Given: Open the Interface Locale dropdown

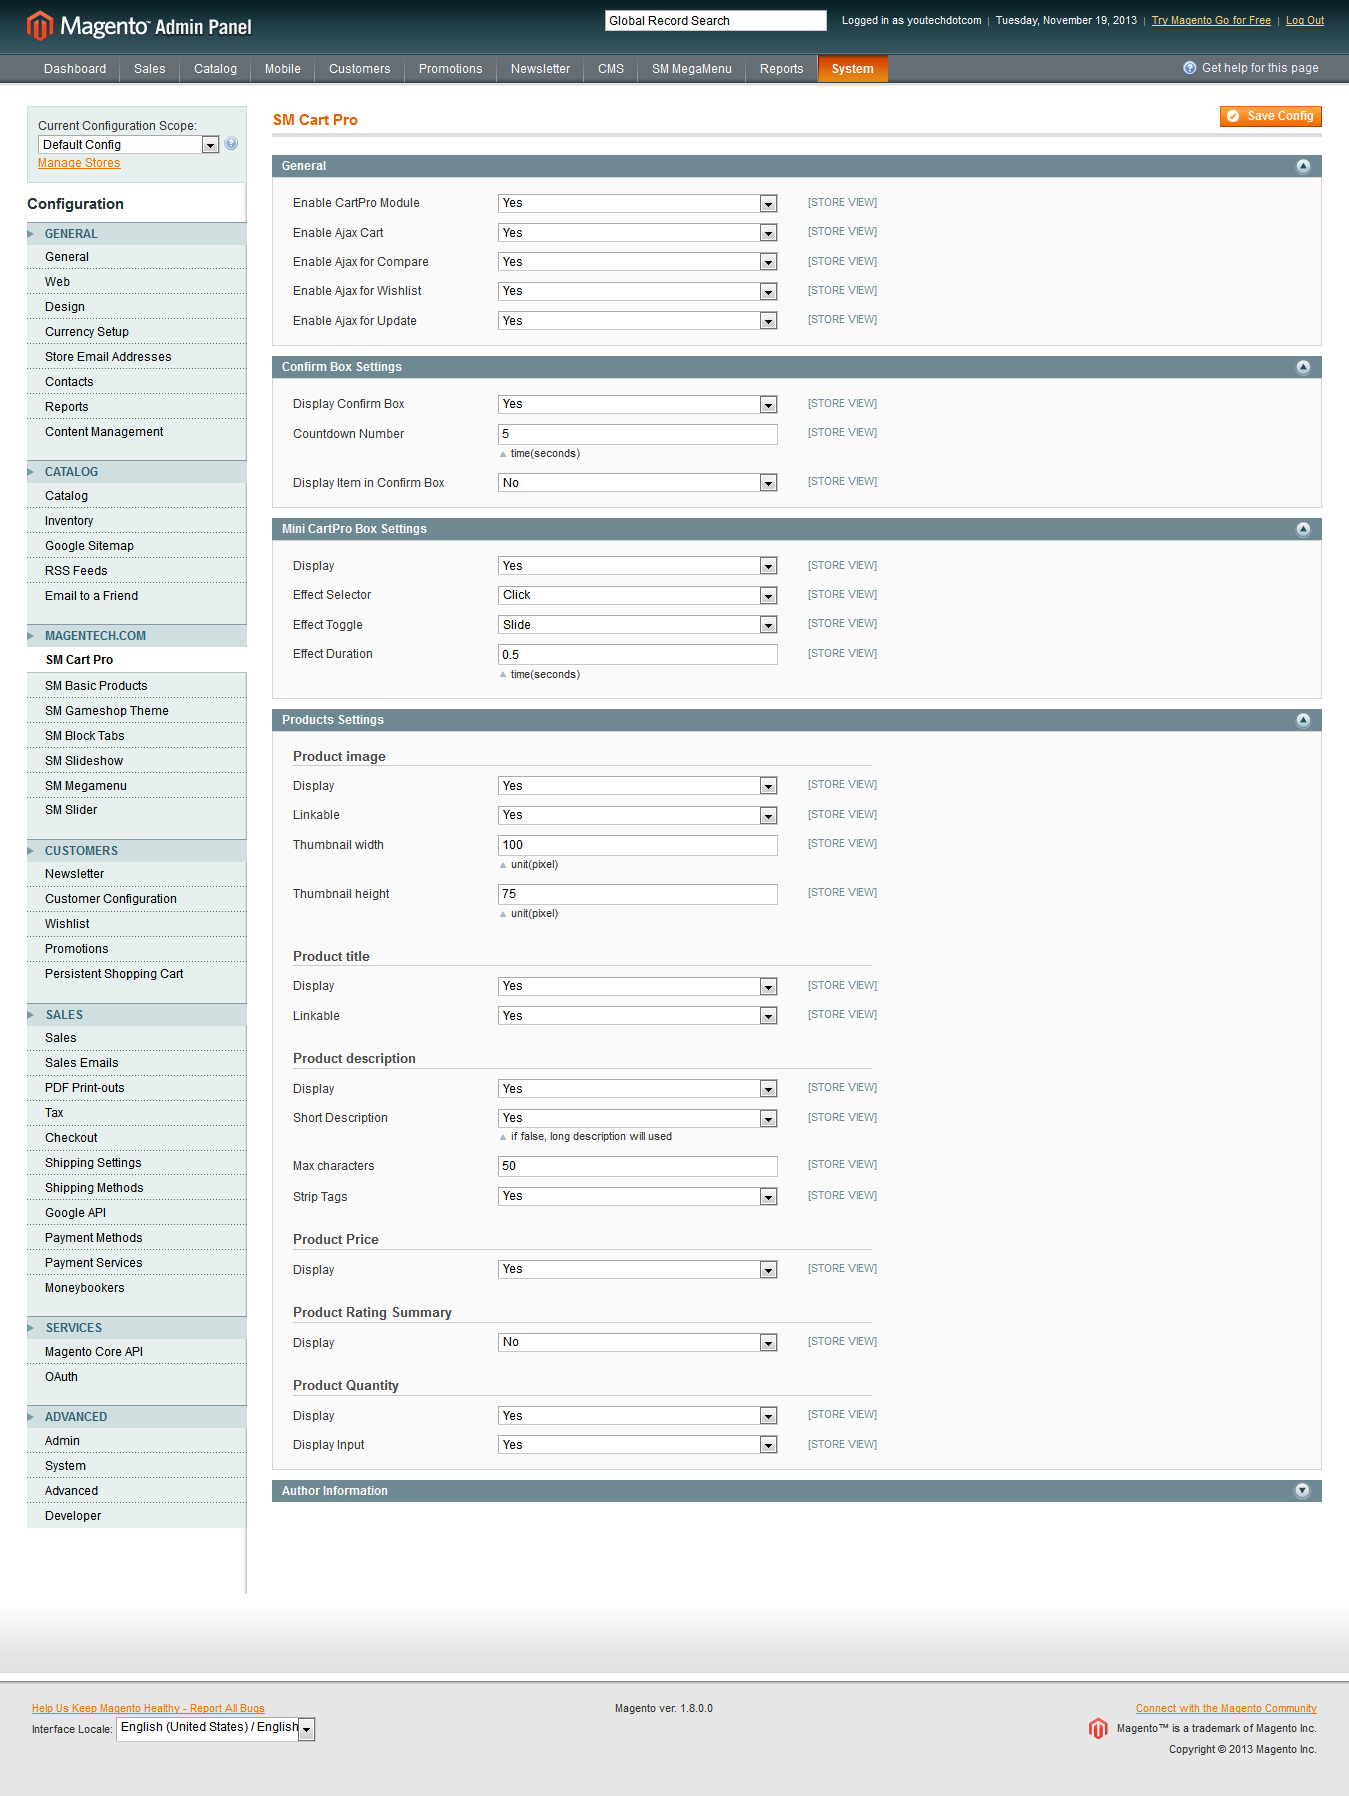Looking at the screenshot, I should tap(216, 1728).
